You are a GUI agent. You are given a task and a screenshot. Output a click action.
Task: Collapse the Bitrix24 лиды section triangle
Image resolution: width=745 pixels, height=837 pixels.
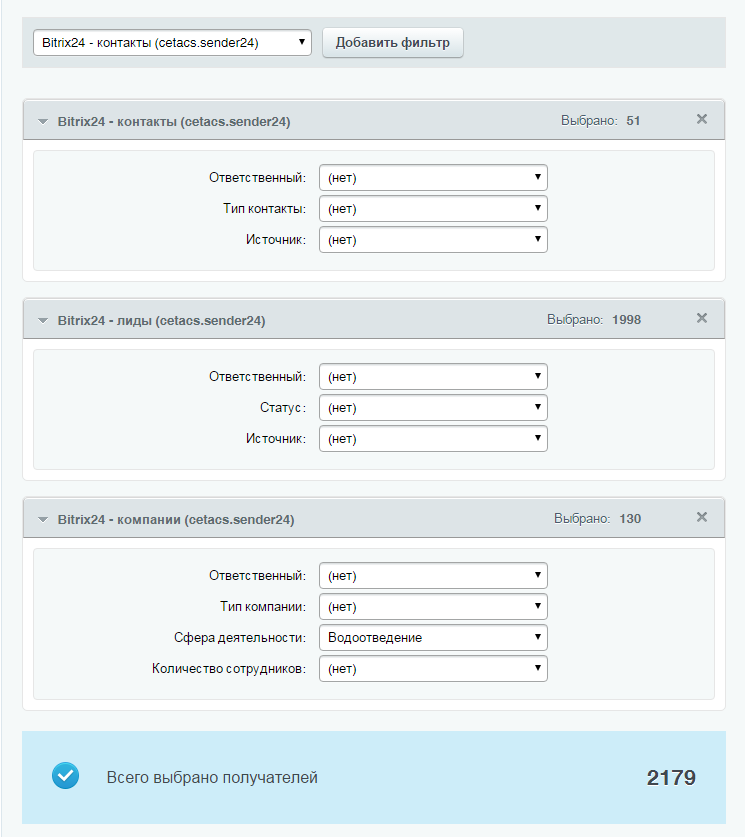tap(43, 321)
